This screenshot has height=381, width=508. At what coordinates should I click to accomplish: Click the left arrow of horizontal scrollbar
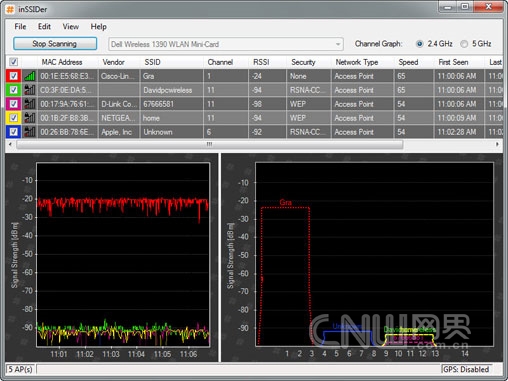click(x=10, y=144)
